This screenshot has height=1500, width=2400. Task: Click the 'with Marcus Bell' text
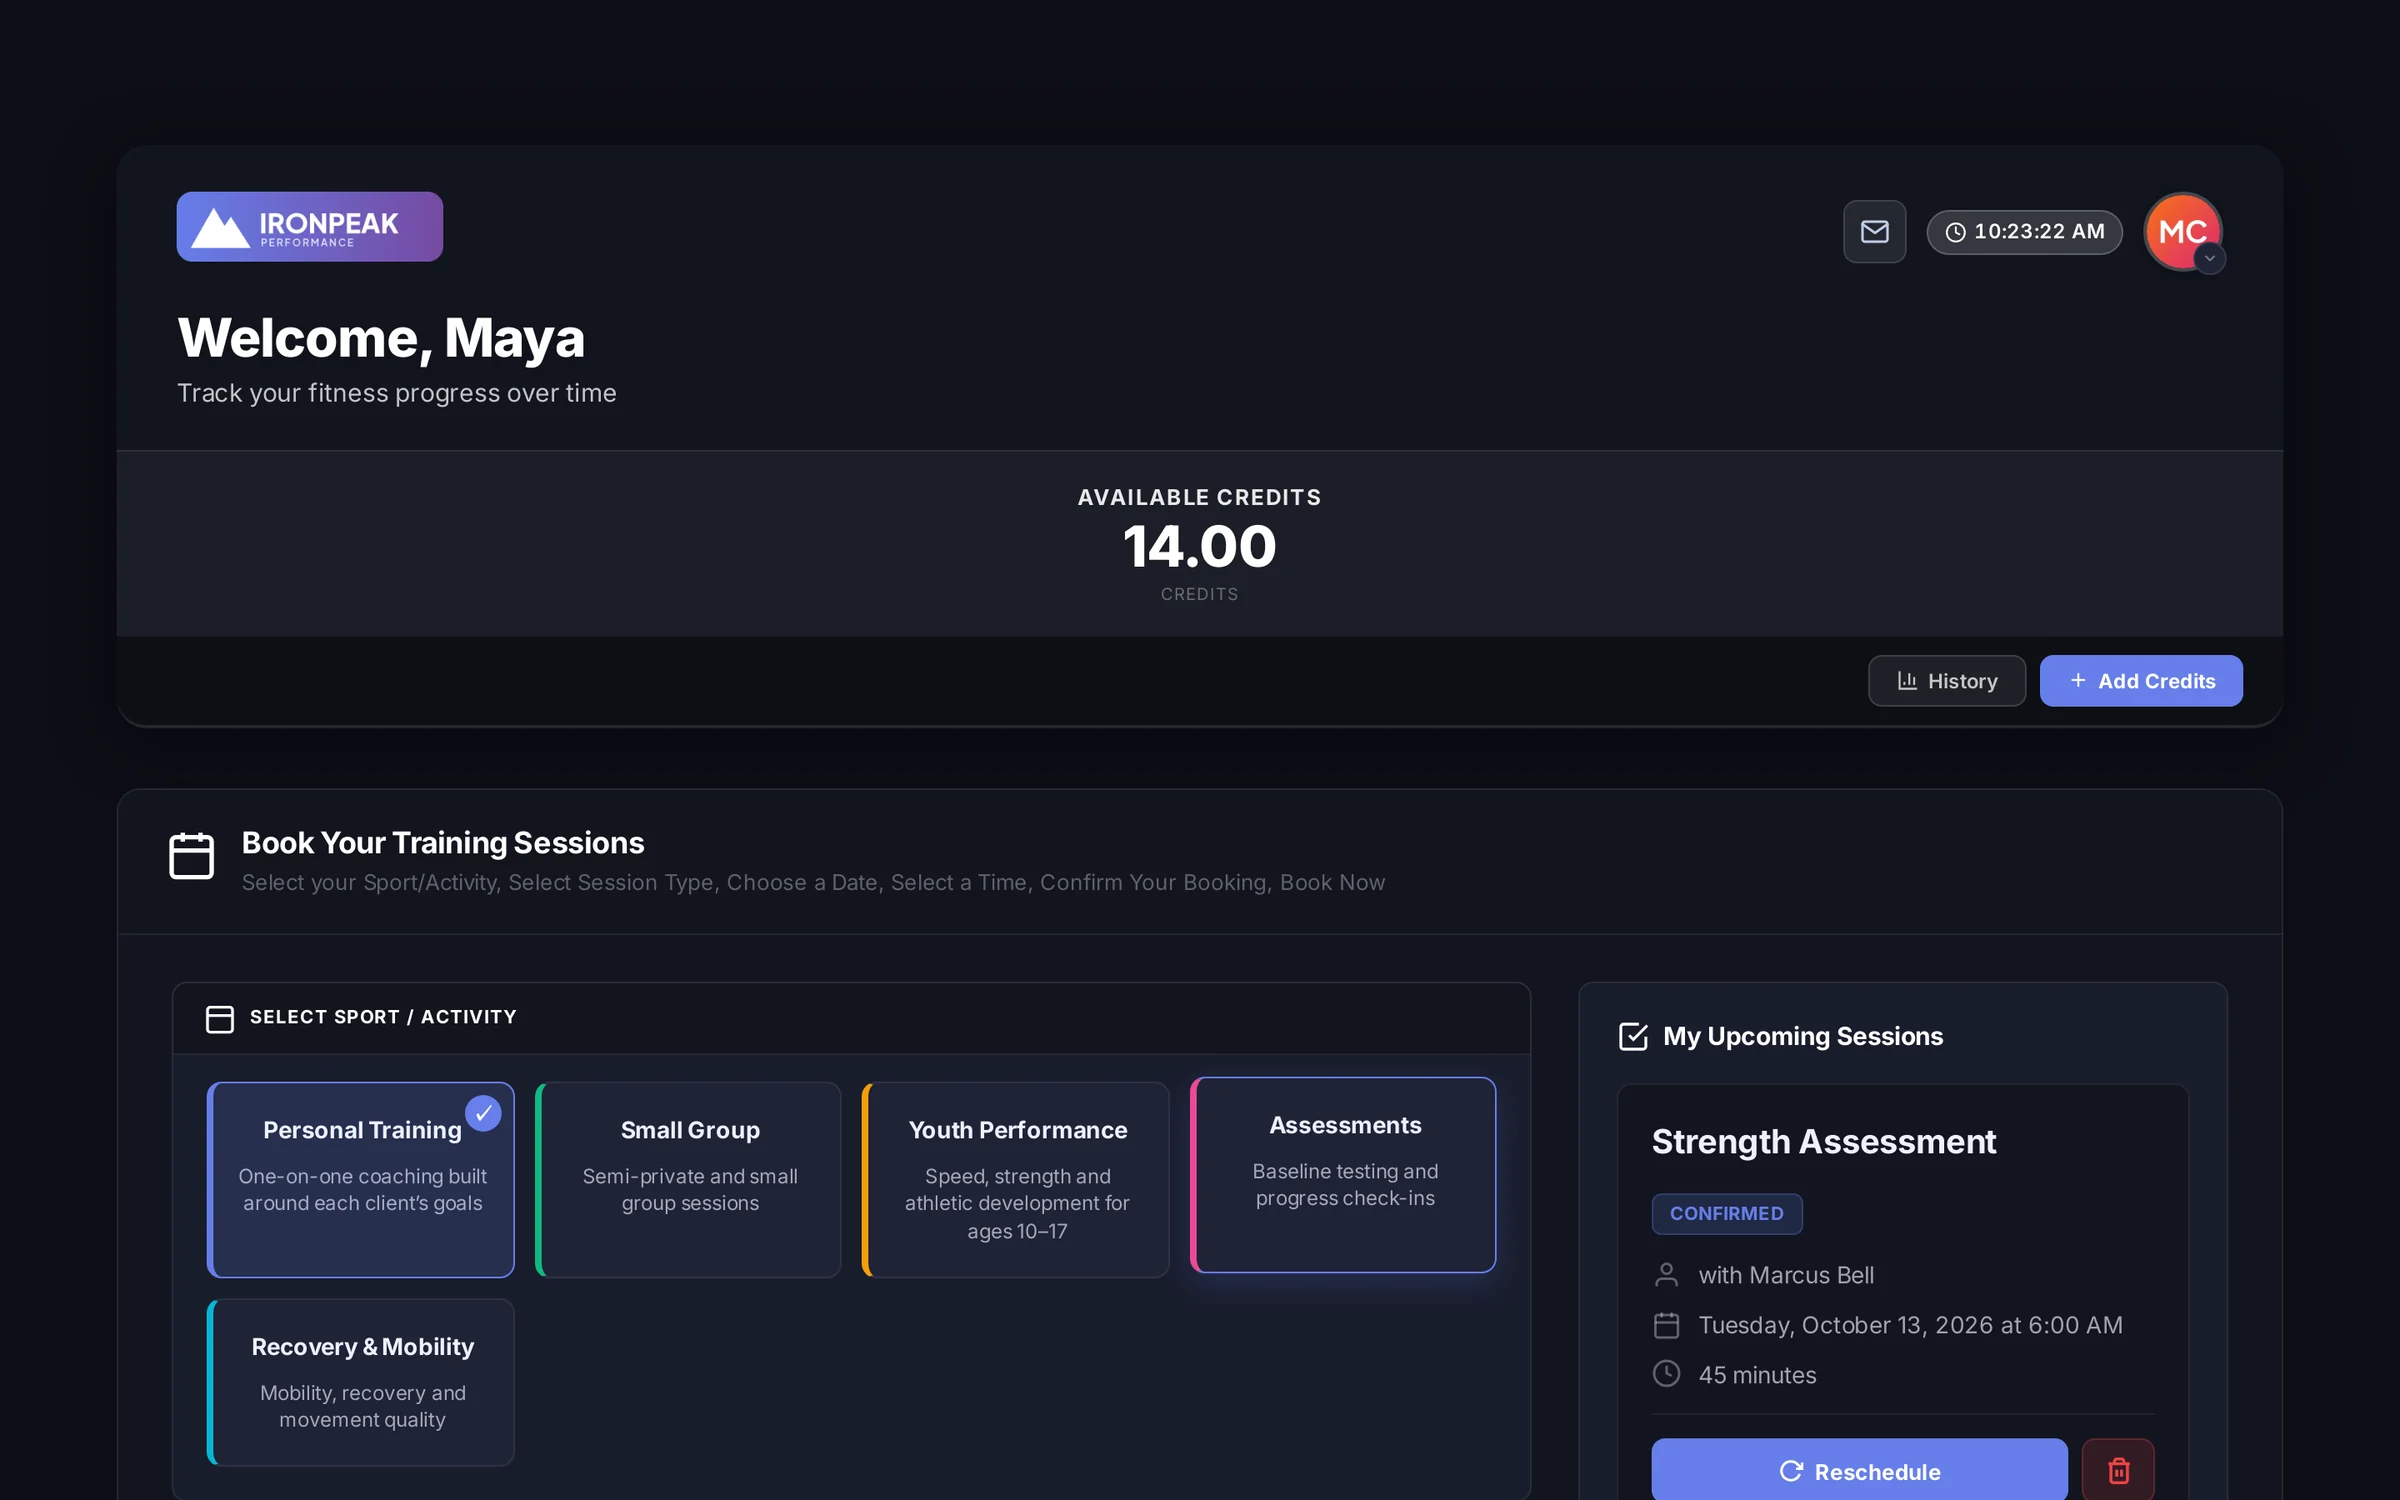tap(1786, 1276)
